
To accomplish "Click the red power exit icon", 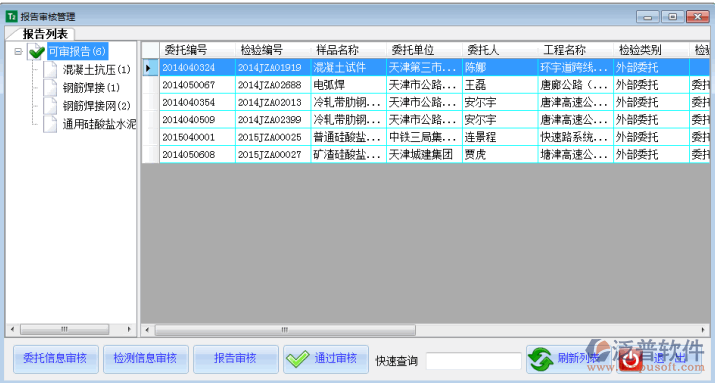I will pyautogui.click(x=632, y=360).
